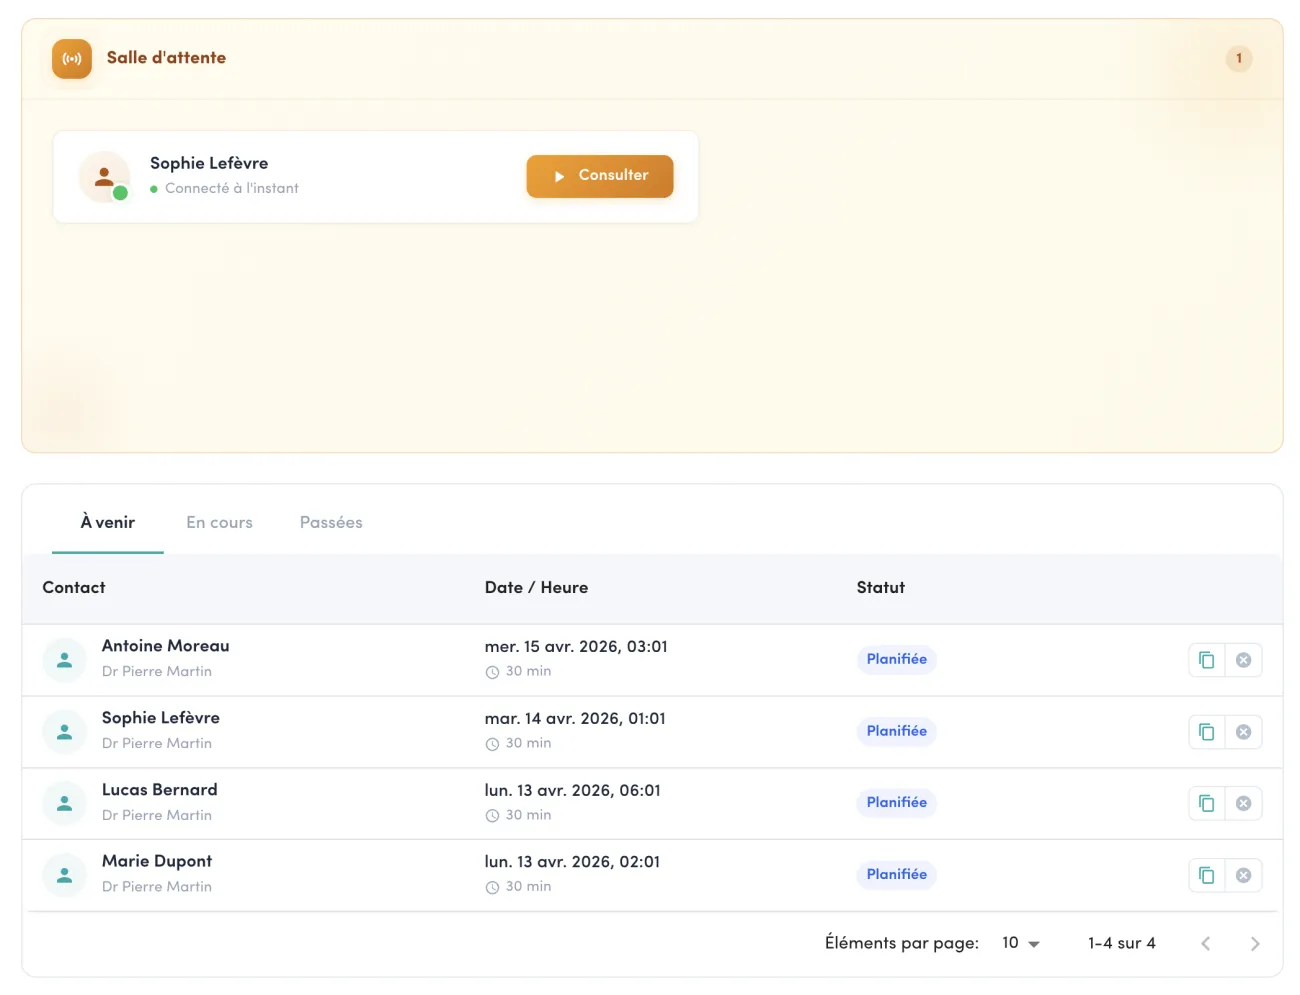Click clock icon in Antoine Moreau's row

492,672
